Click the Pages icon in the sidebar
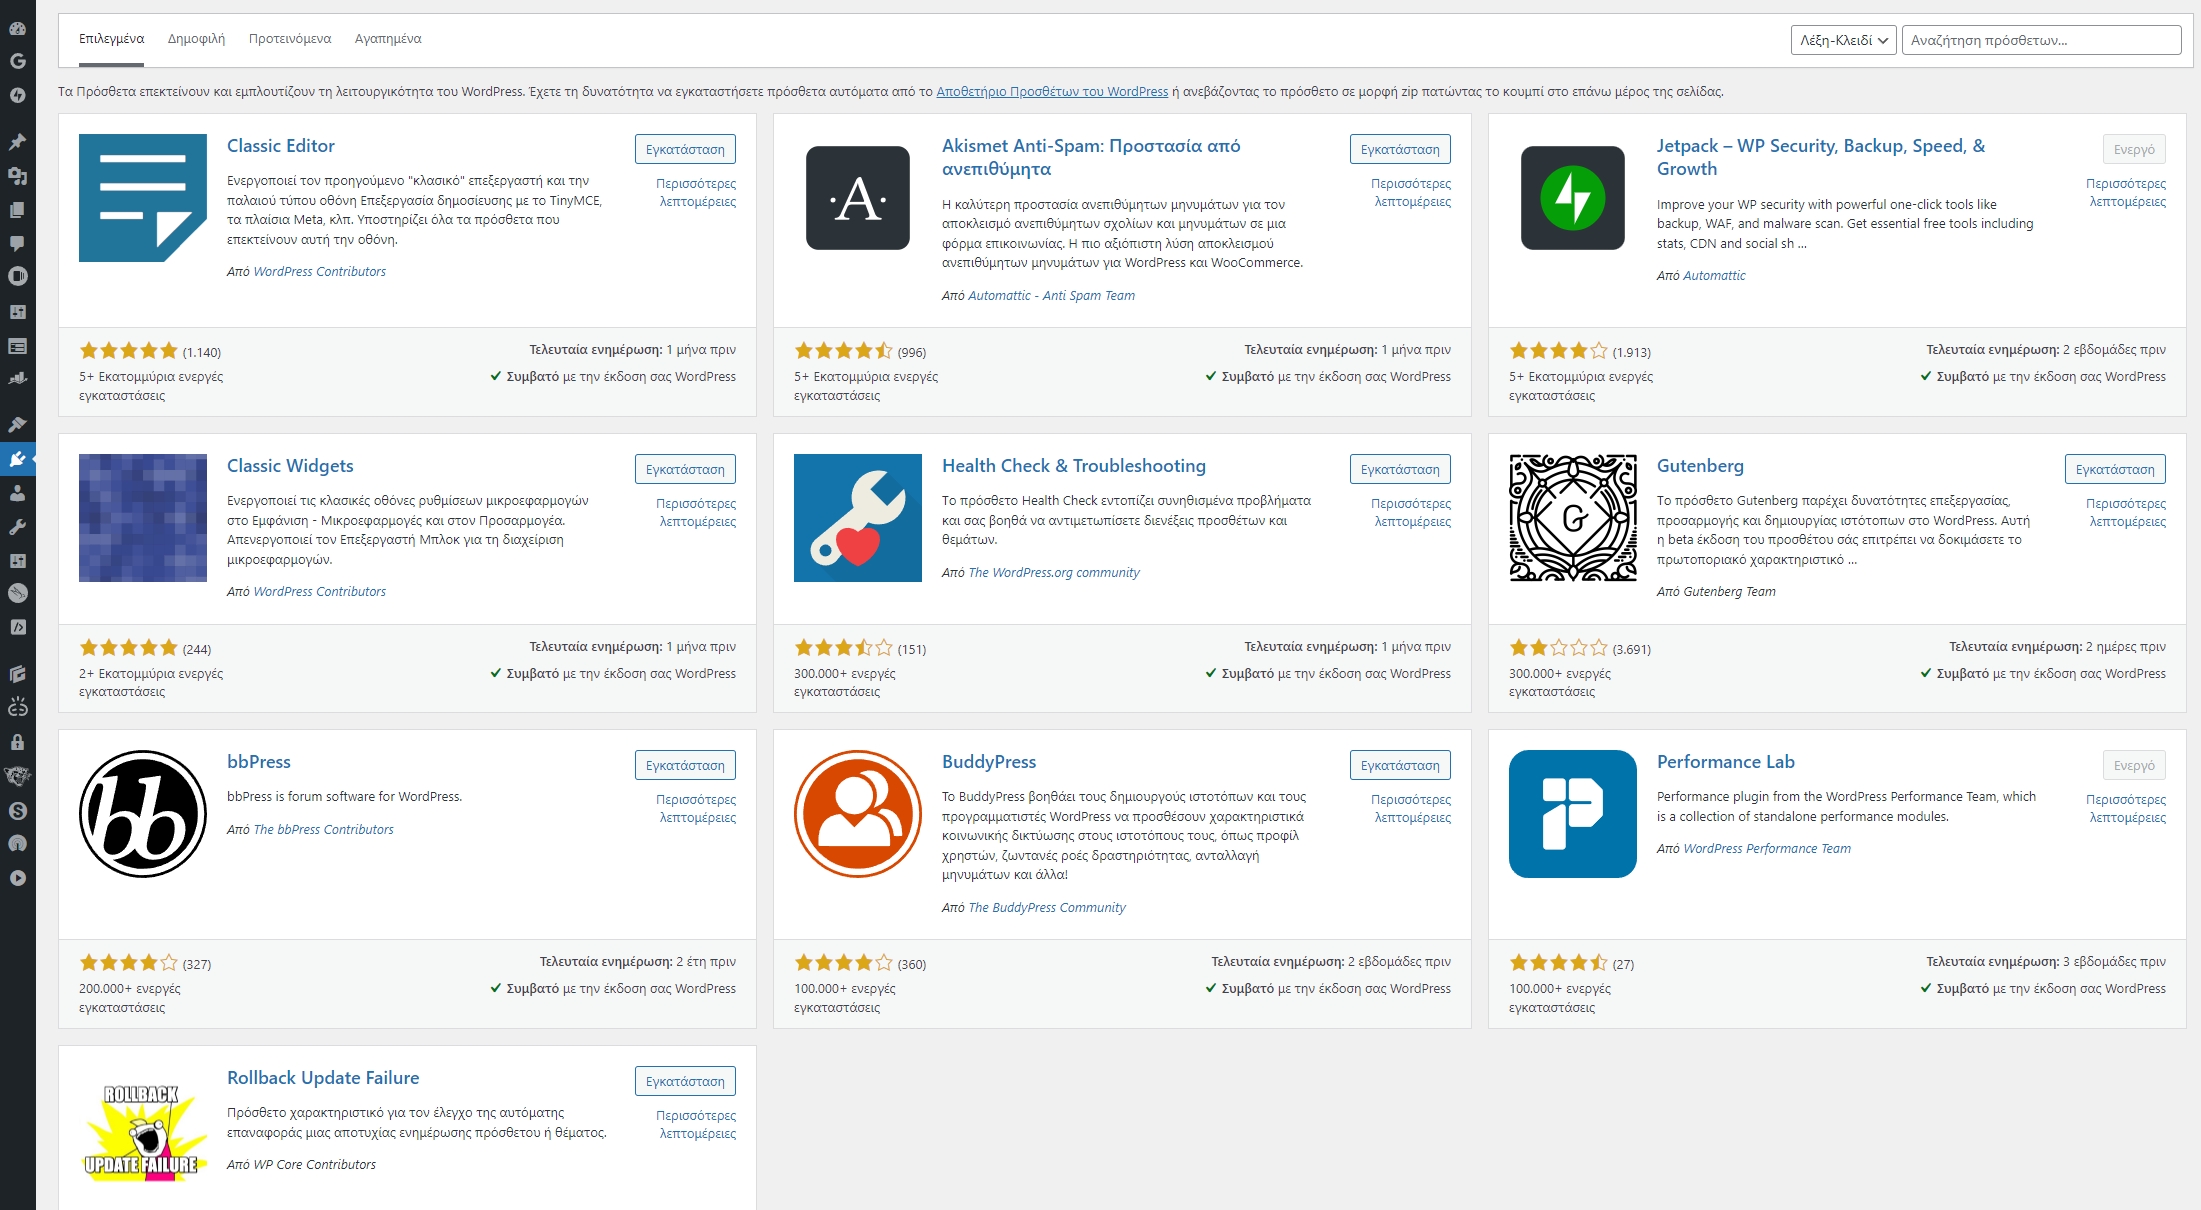This screenshot has width=2201, height=1210. [x=17, y=210]
